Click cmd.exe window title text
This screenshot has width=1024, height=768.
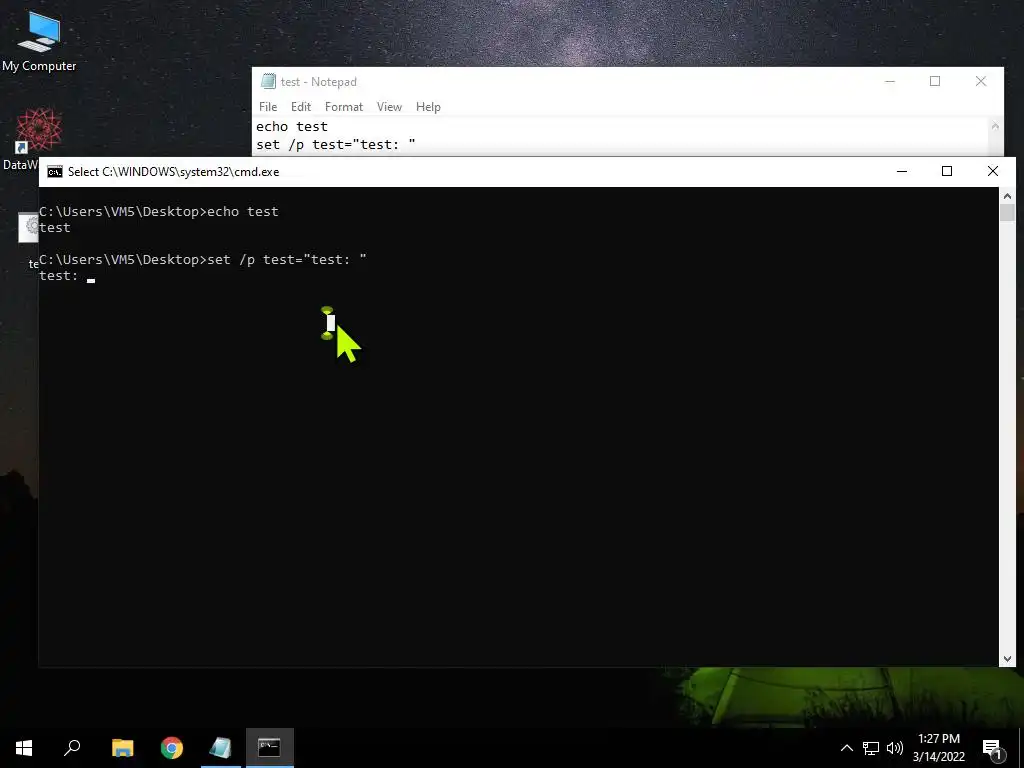point(174,172)
